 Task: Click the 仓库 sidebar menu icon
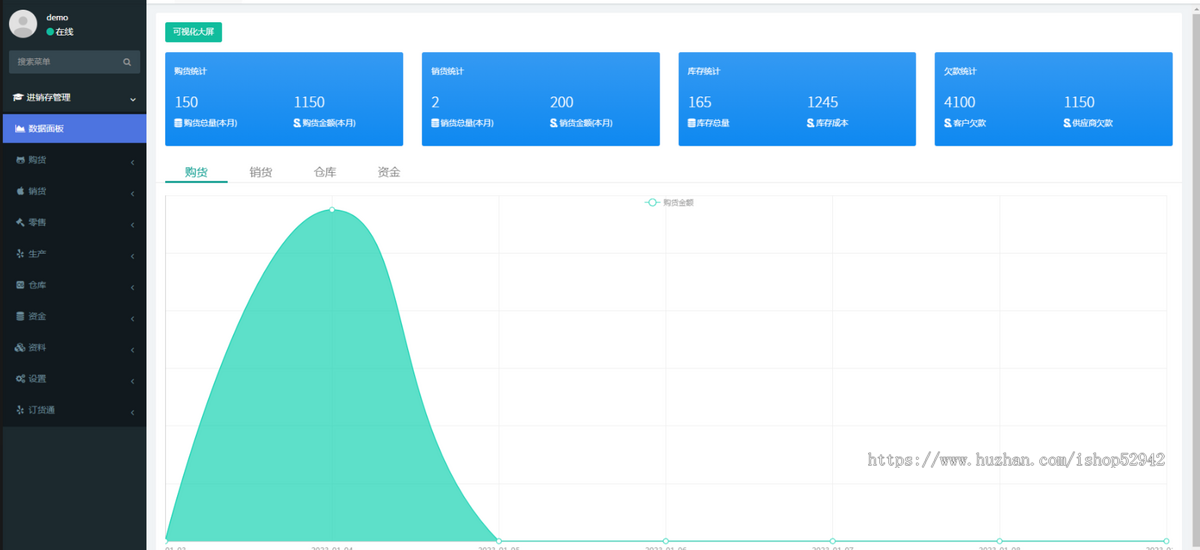pyautogui.click(x=21, y=285)
